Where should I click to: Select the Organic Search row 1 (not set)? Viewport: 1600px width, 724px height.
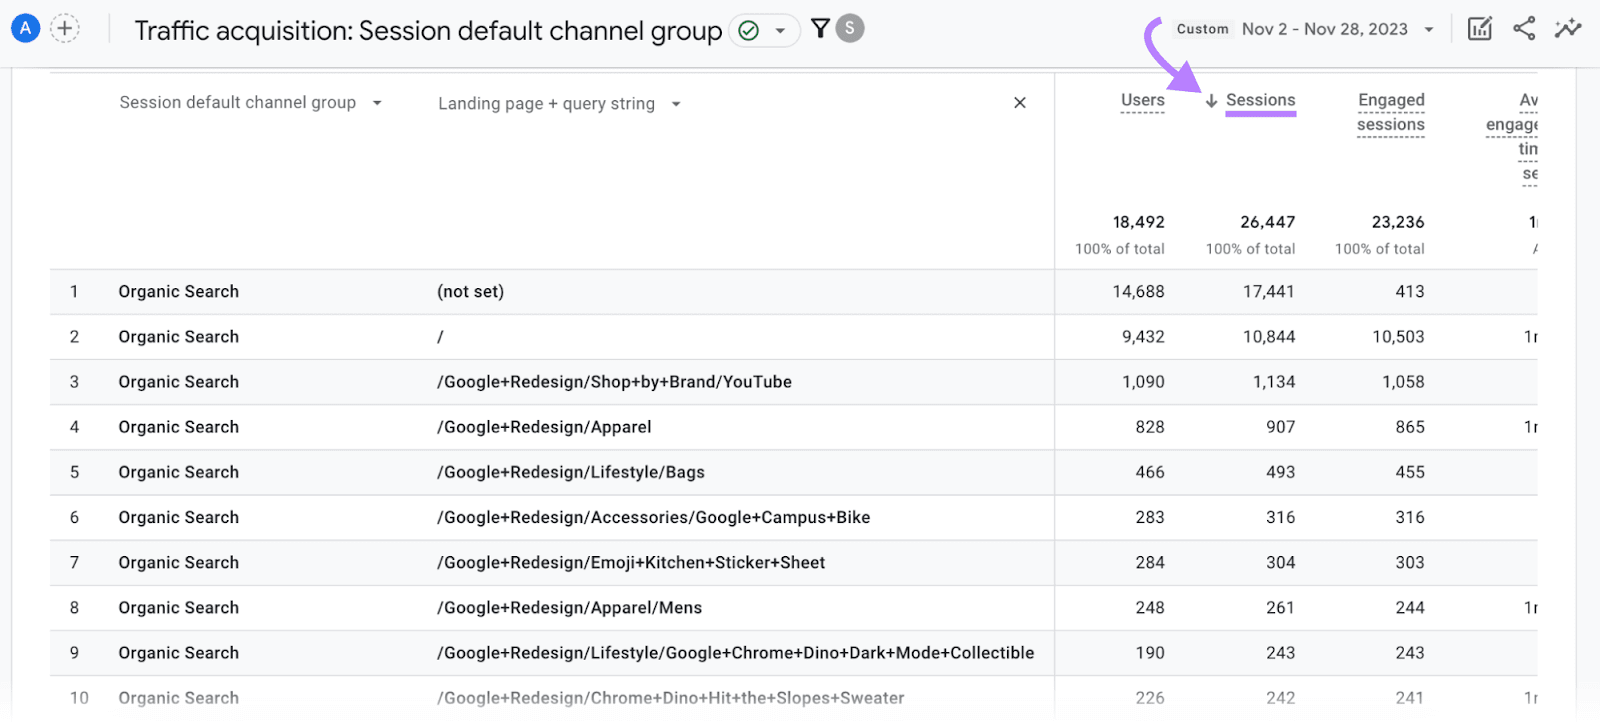tap(470, 292)
